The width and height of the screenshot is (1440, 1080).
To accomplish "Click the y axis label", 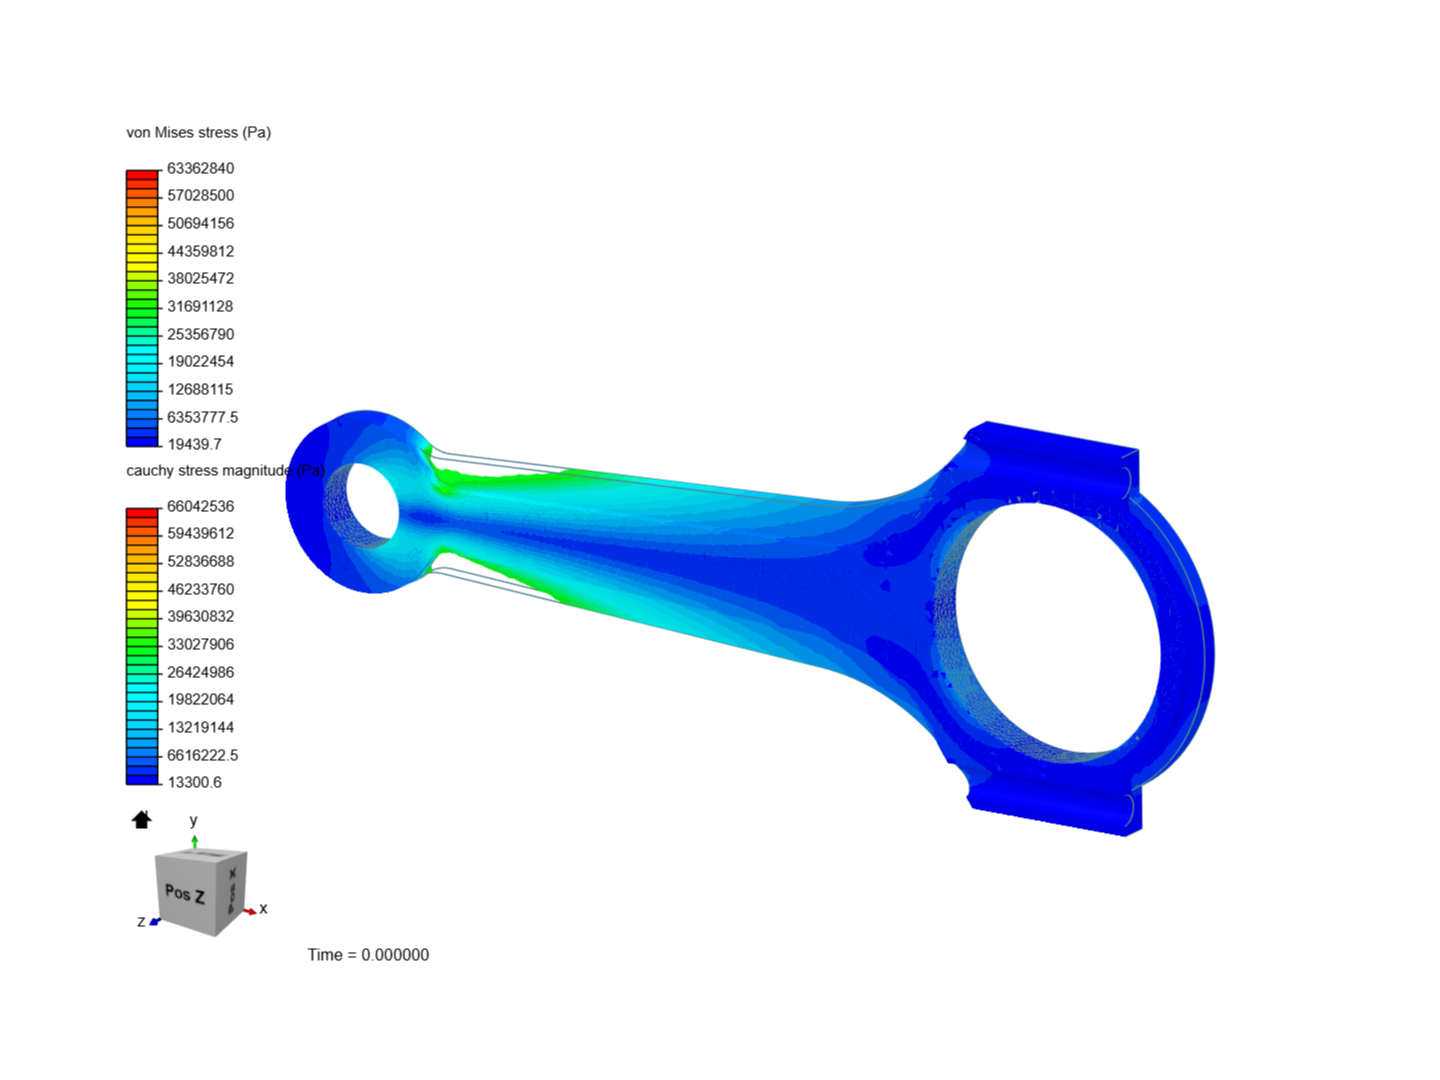I will (x=194, y=821).
